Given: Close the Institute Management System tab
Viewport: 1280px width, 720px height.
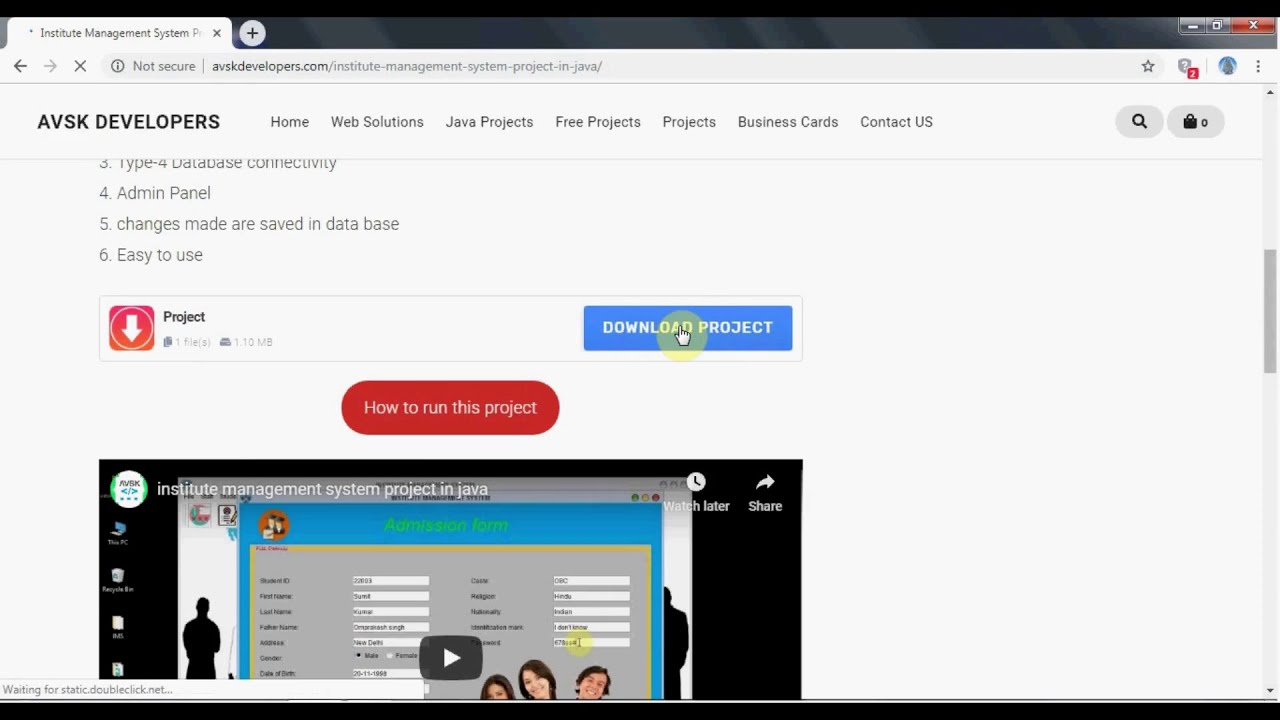Looking at the screenshot, I should pyautogui.click(x=216, y=33).
